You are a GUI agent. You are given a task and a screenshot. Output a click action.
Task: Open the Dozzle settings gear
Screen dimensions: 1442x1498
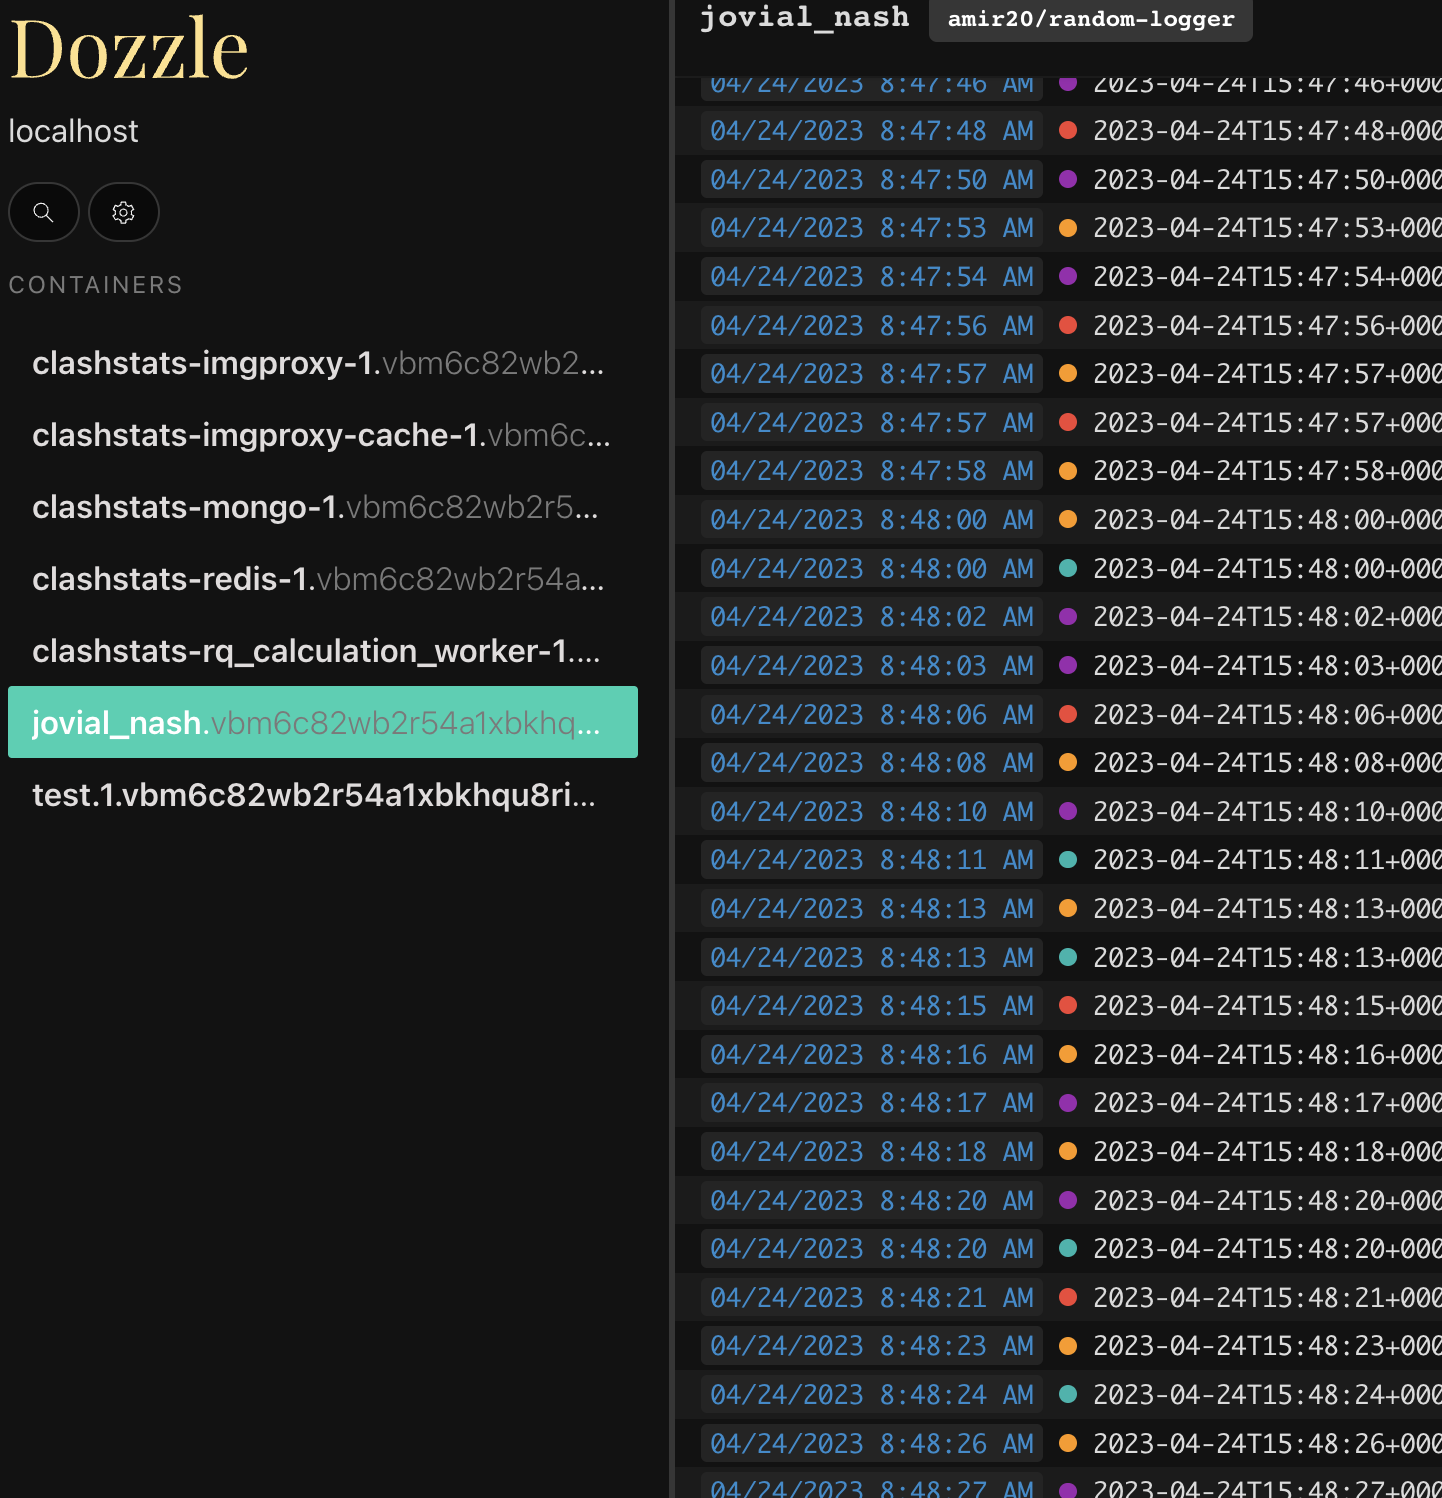123,212
